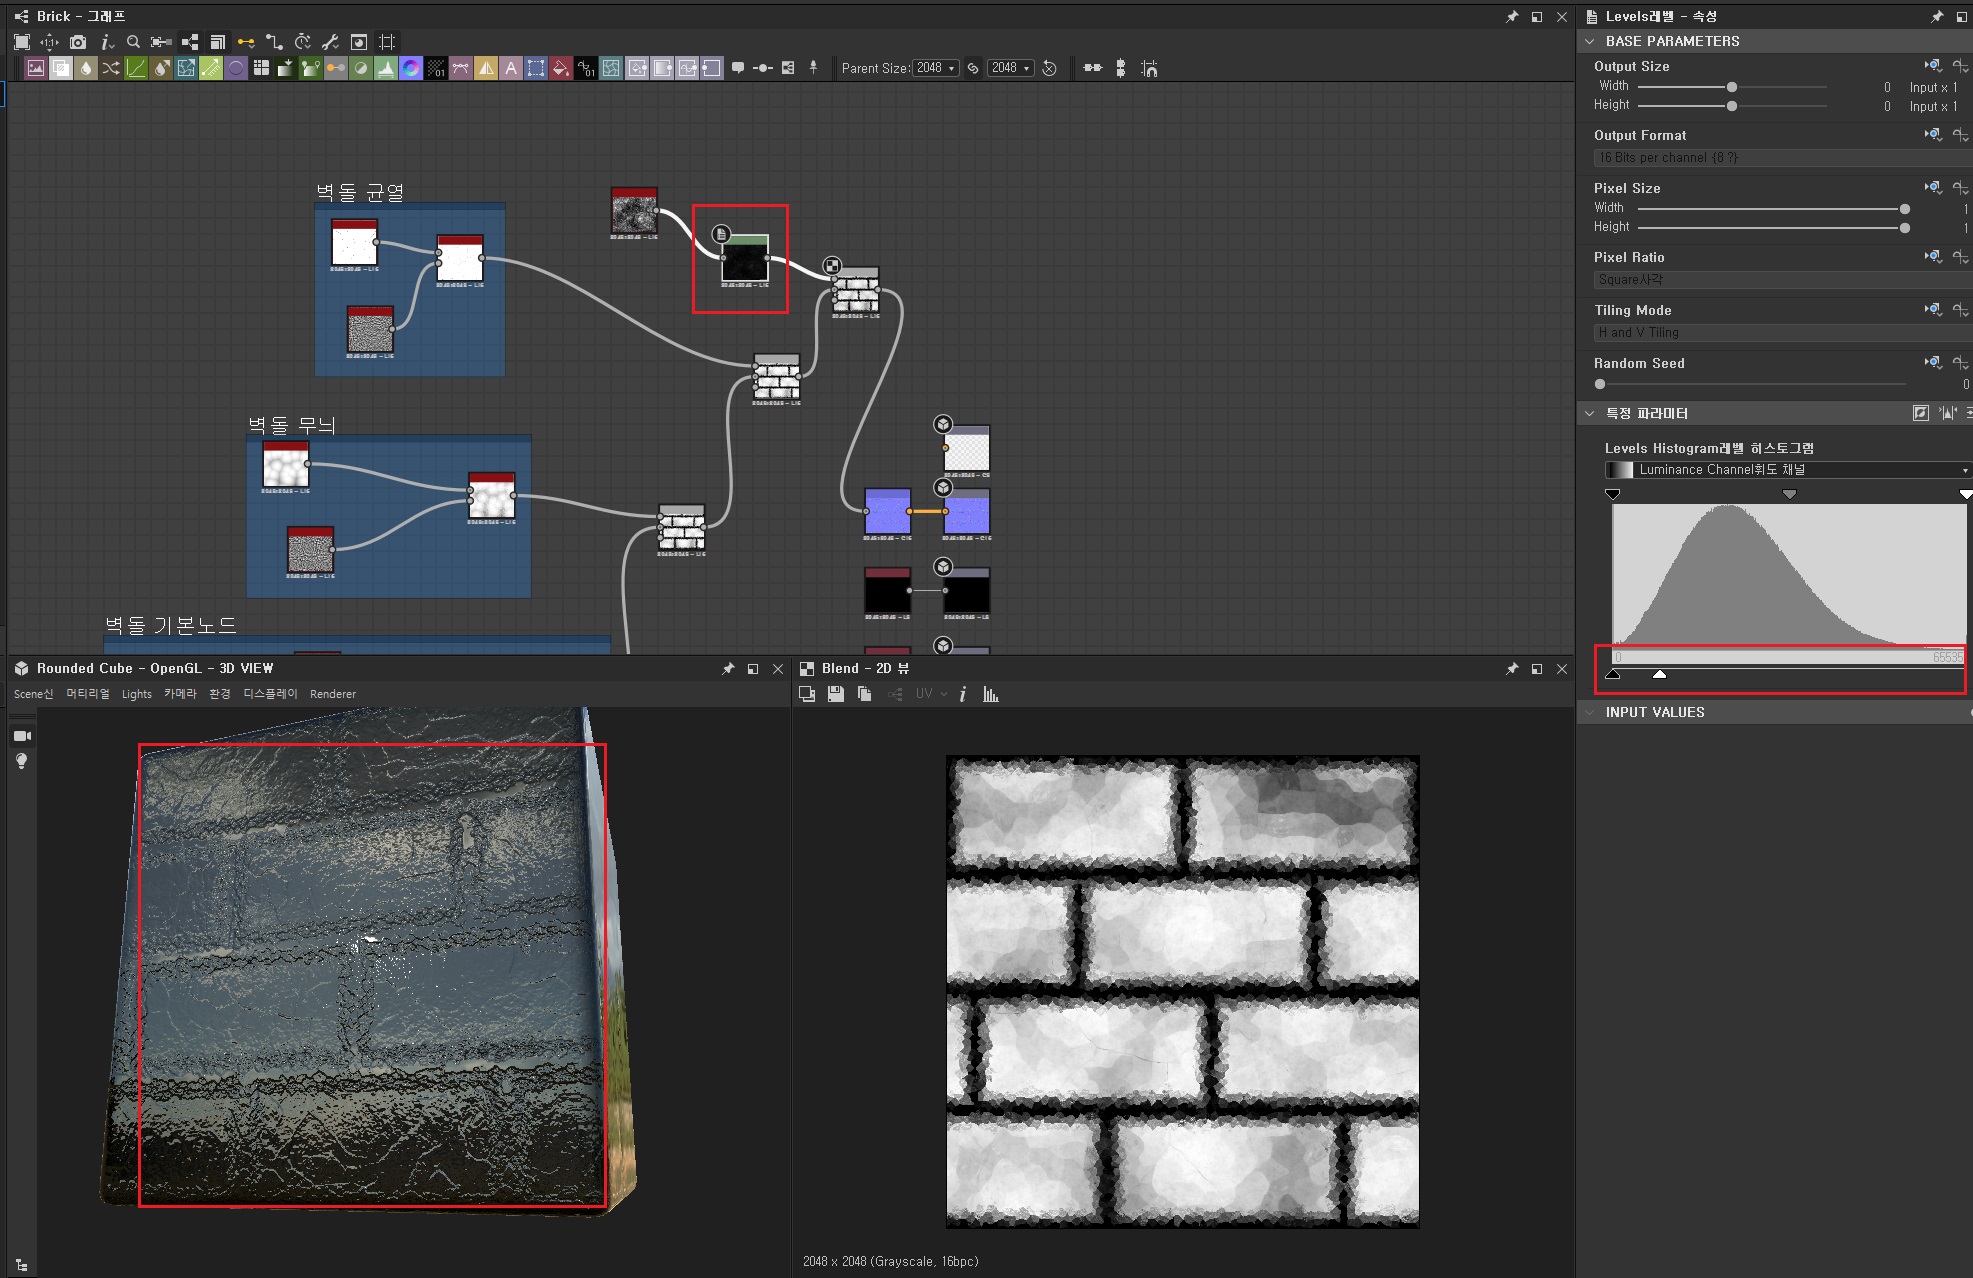Toggle the camera icon in 3D view sidebar

pos(22,736)
